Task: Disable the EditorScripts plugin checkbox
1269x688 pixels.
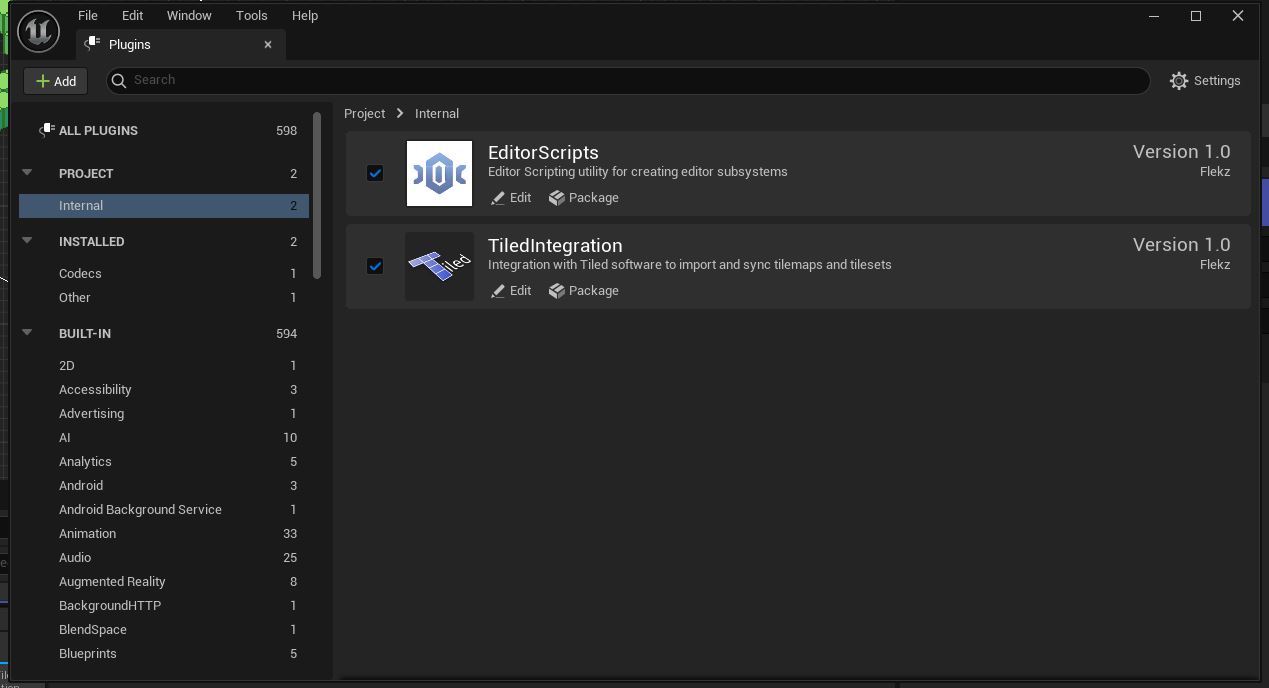Action: (375, 173)
